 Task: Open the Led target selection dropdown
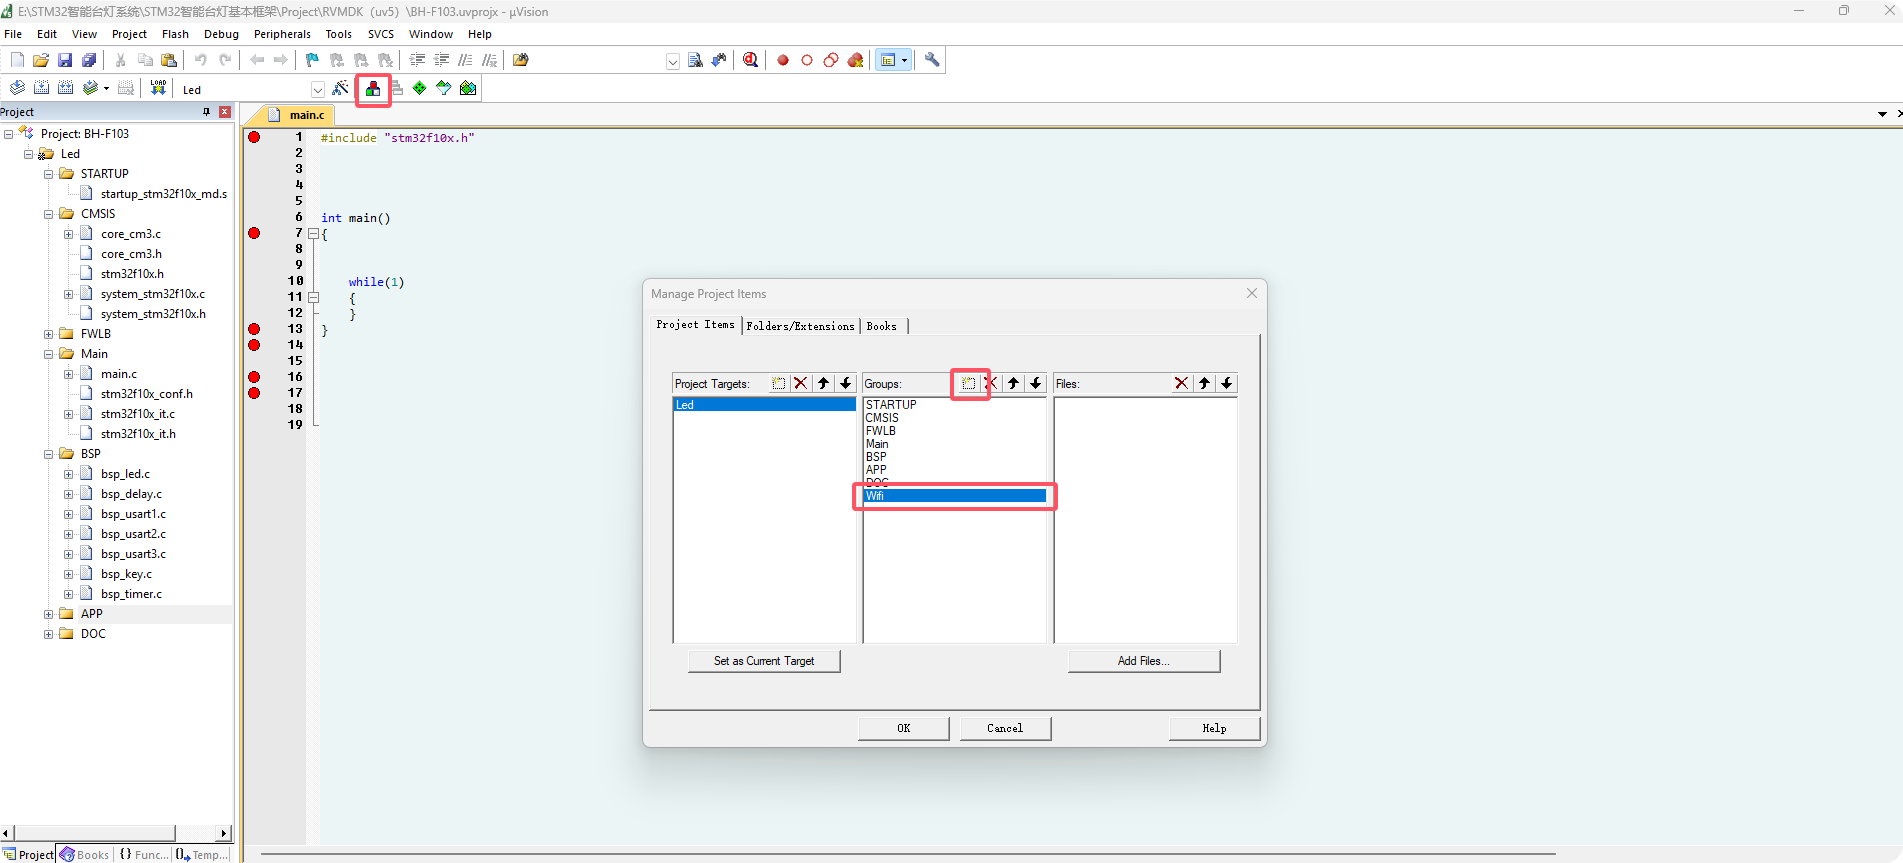coord(317,90)
